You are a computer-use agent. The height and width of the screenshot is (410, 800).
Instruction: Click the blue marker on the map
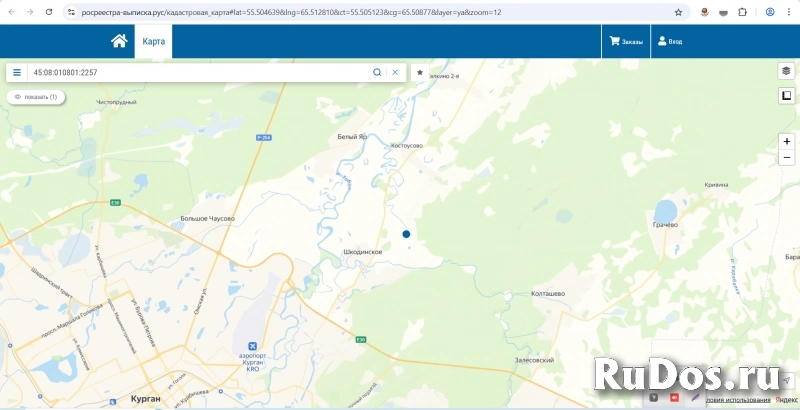(x=406, y=234)
